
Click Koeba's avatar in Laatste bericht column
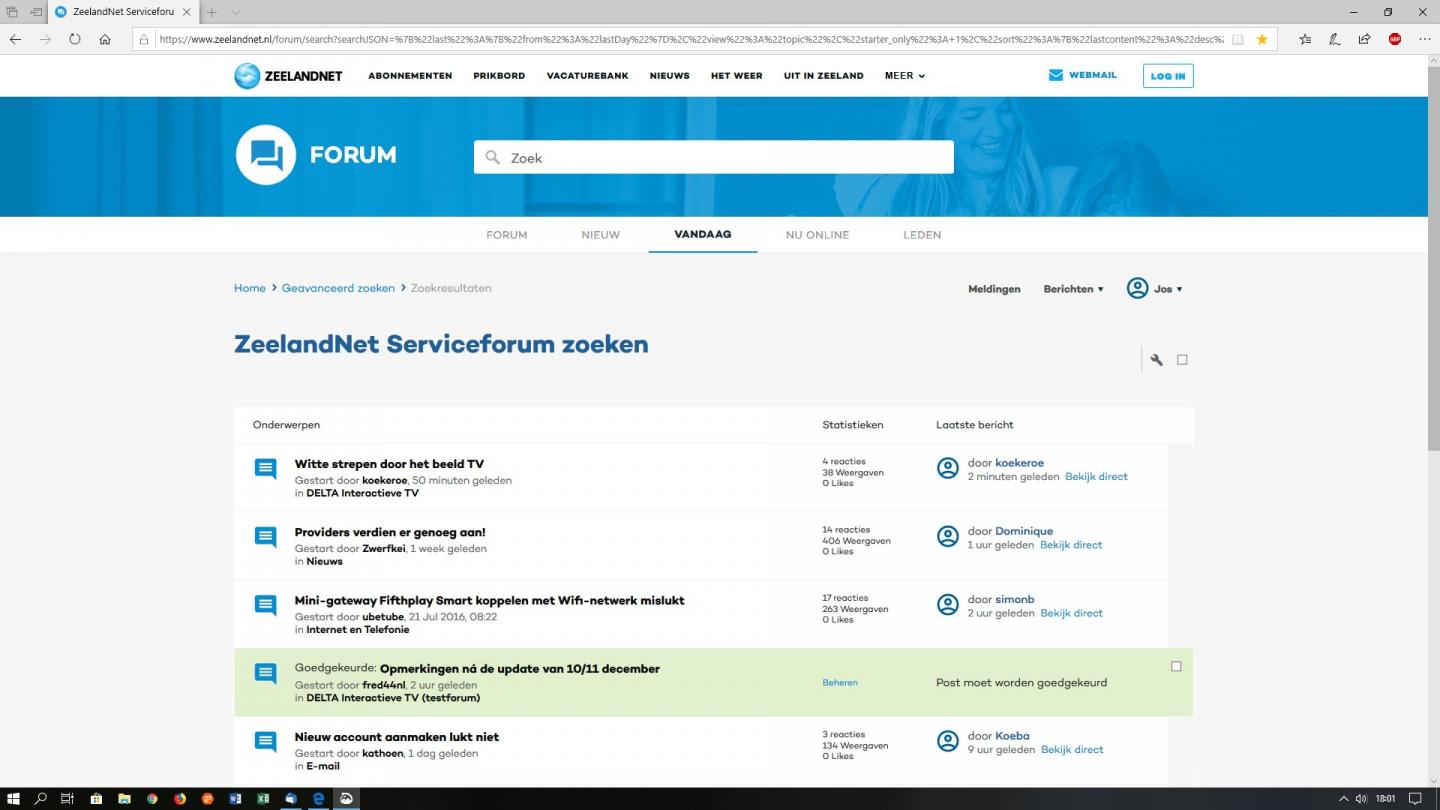coord(947,741)
